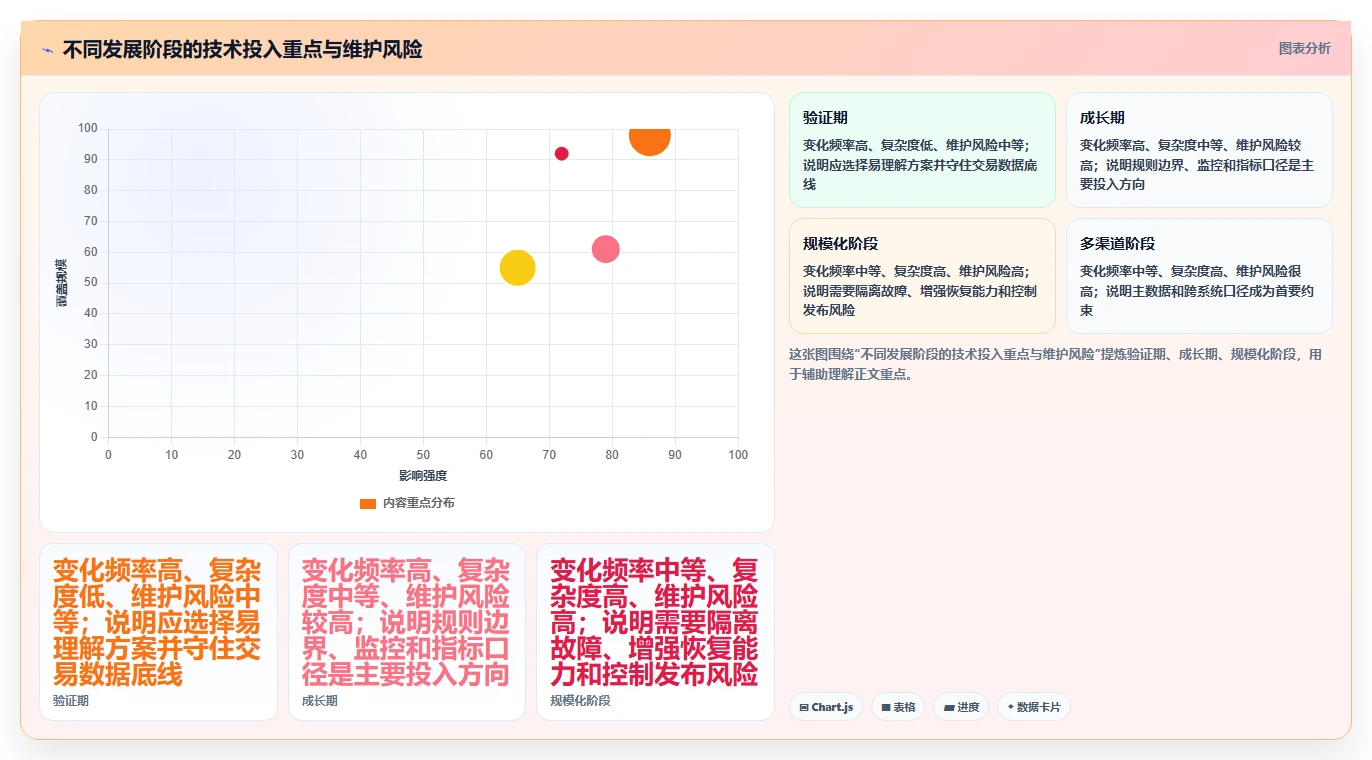Click the page title 不同发展阶段的技术投入重点与维护风险

click(242, 50)
